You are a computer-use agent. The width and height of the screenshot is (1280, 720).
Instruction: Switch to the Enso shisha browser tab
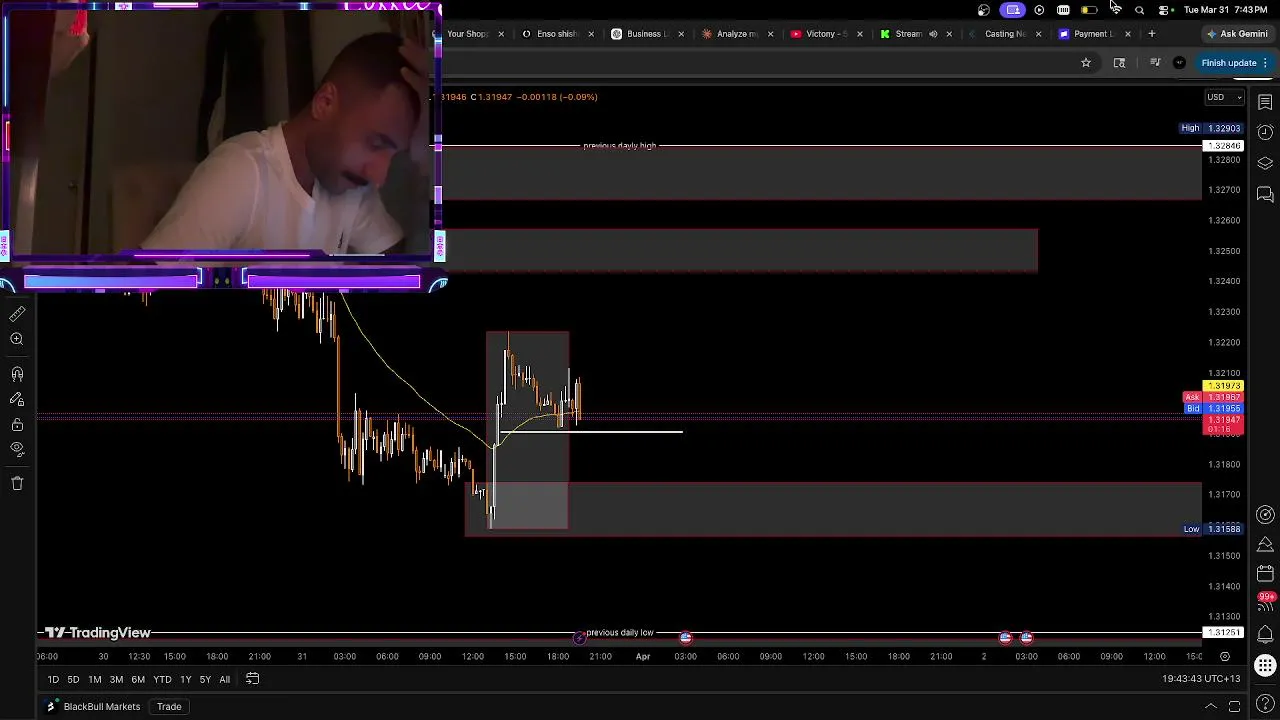(x=557, y=34)
